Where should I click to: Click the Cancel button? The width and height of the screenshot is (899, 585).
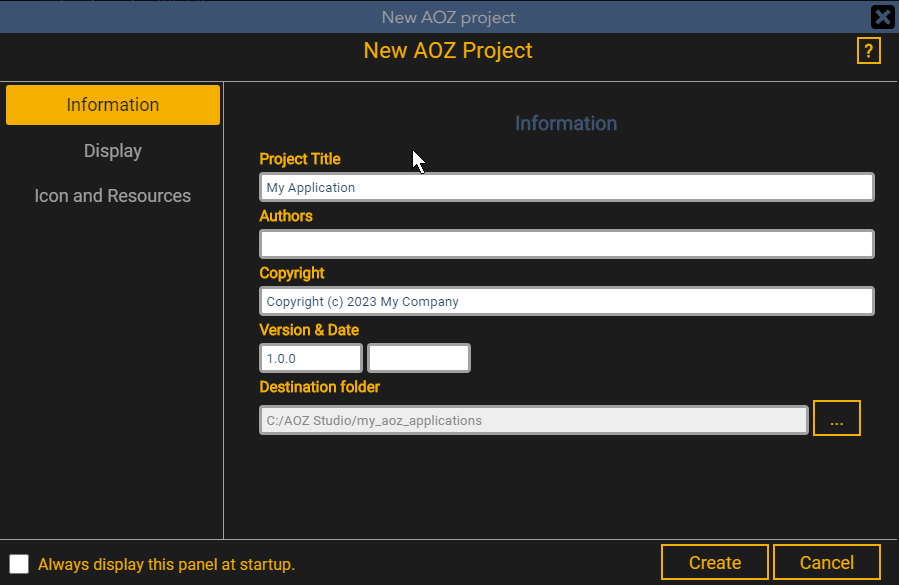point(826,563)
